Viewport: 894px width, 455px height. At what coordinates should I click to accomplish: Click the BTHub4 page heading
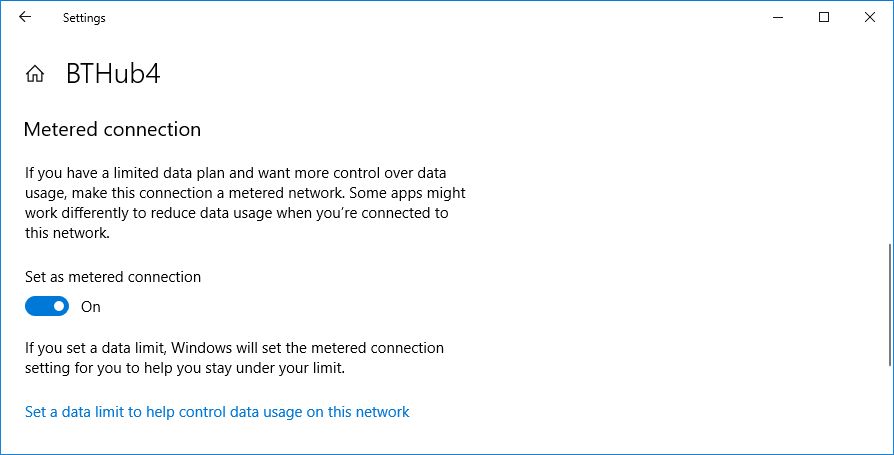(113, 74)
